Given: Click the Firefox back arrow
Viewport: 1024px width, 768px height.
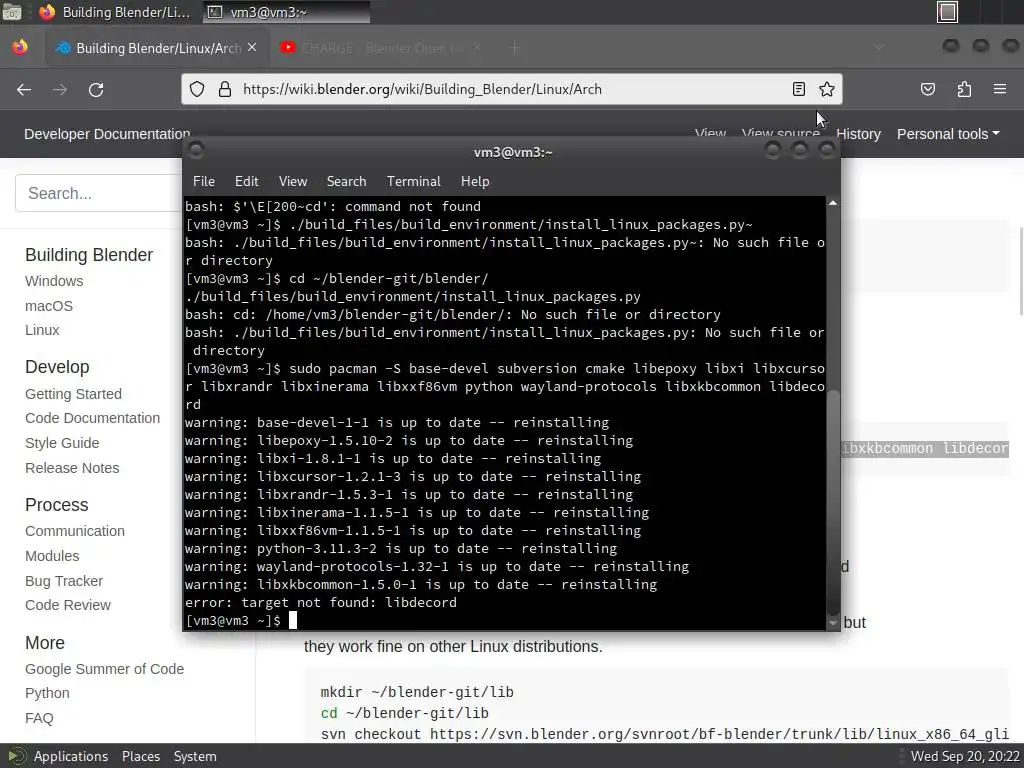Looking at the screenshot, I should [x=24, y=89].
